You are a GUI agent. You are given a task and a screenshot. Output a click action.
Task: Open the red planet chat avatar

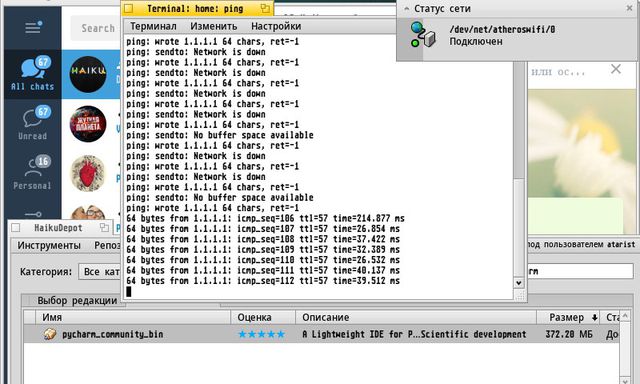88,124
